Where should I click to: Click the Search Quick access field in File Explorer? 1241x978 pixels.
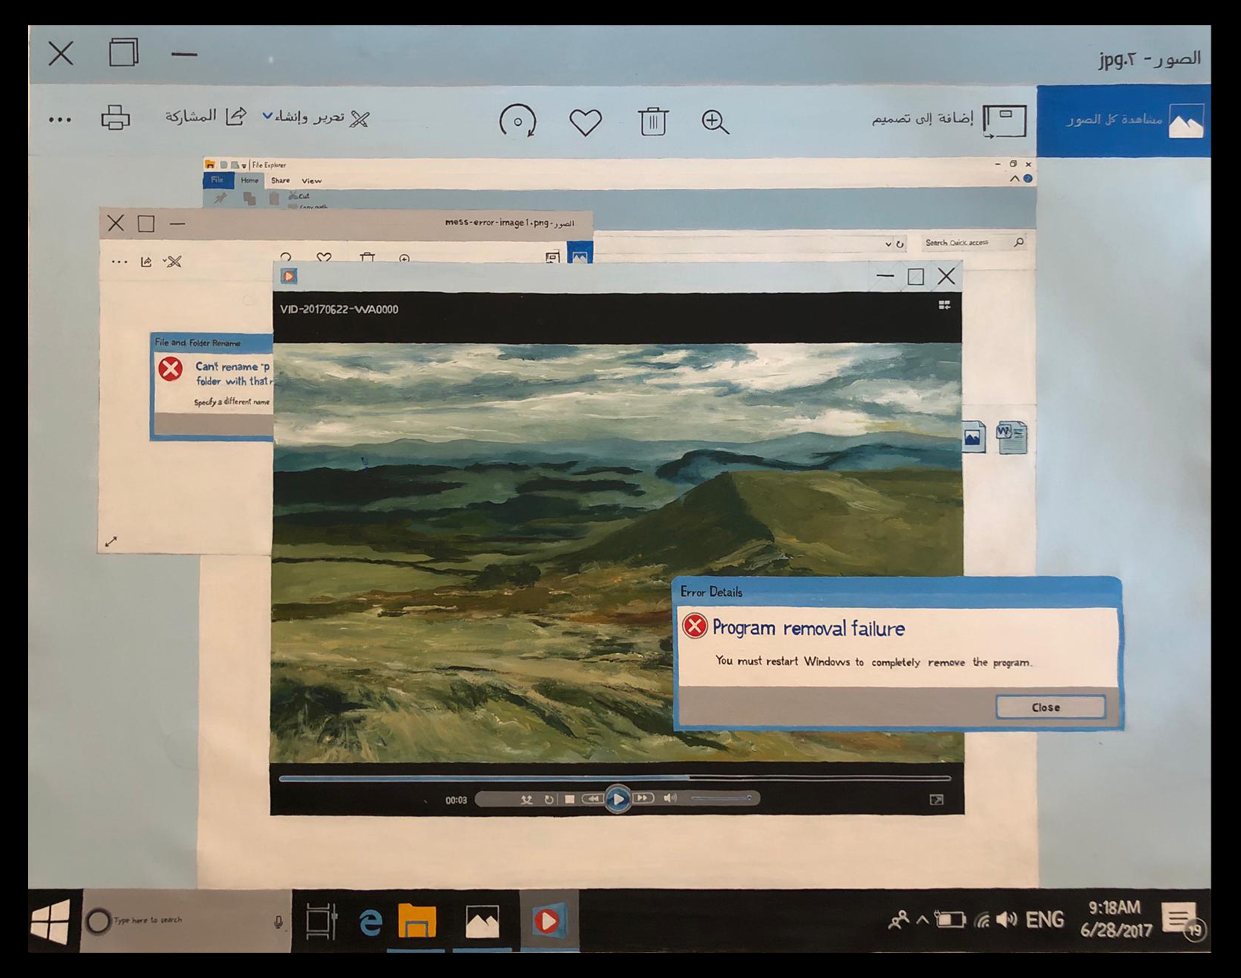973,242
